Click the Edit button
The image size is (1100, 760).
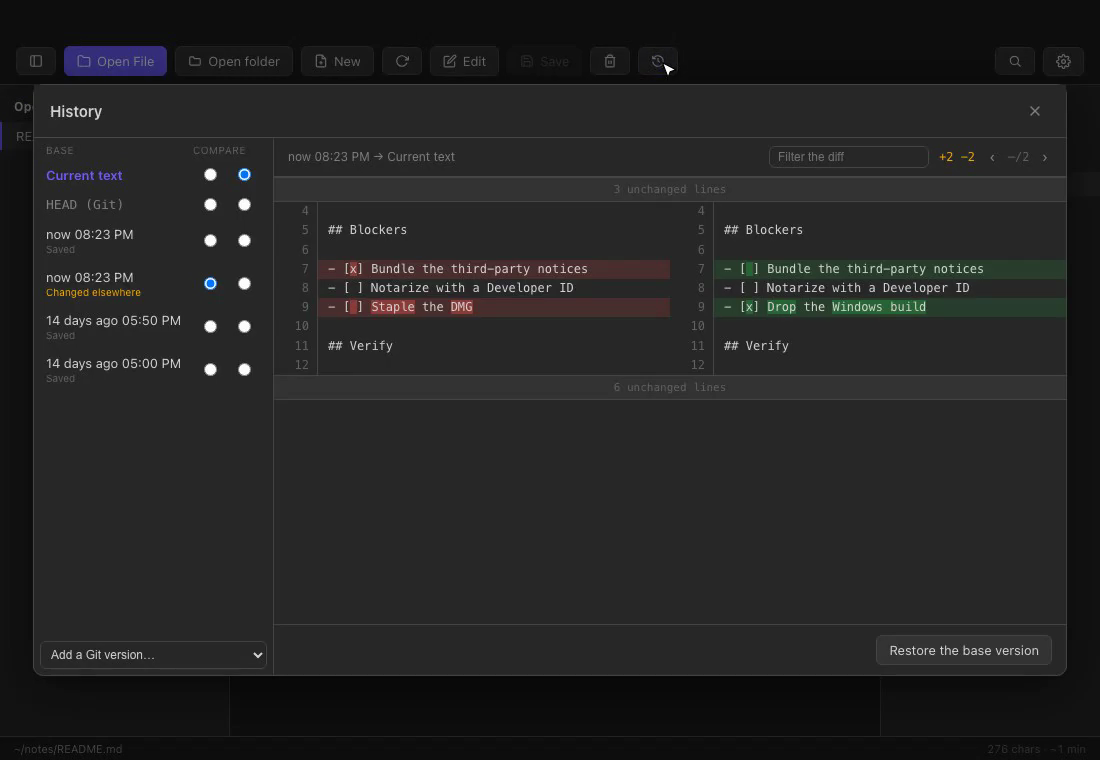point(464,61)
